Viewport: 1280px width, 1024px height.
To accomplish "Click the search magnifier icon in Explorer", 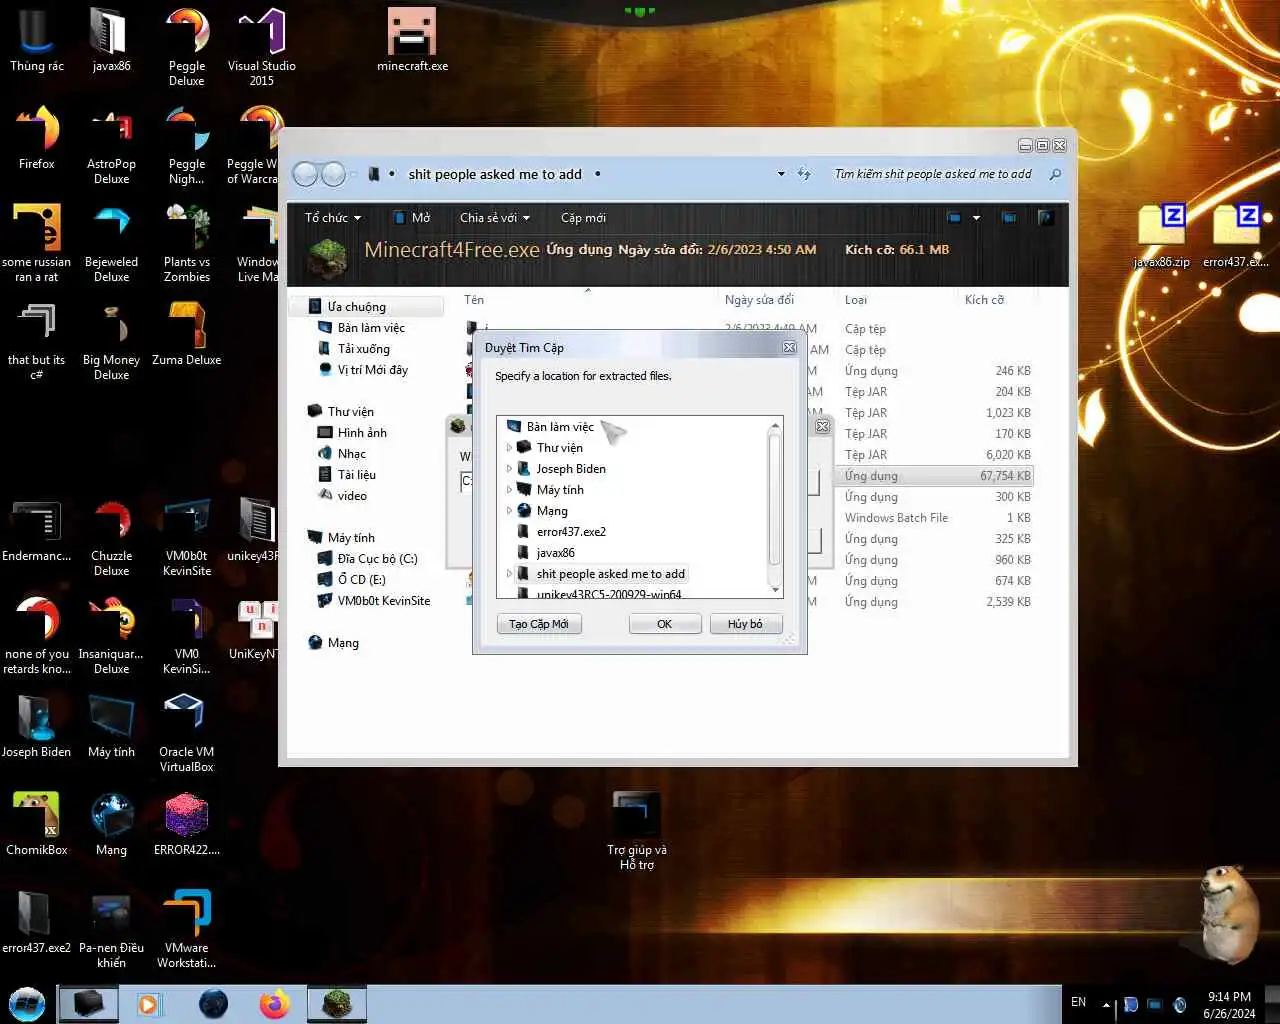I will coord(1055,174).
